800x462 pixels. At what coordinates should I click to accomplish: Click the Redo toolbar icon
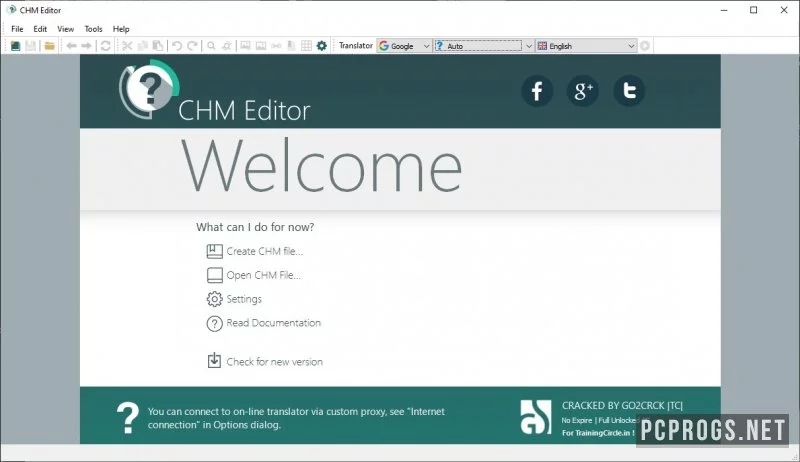192,46
